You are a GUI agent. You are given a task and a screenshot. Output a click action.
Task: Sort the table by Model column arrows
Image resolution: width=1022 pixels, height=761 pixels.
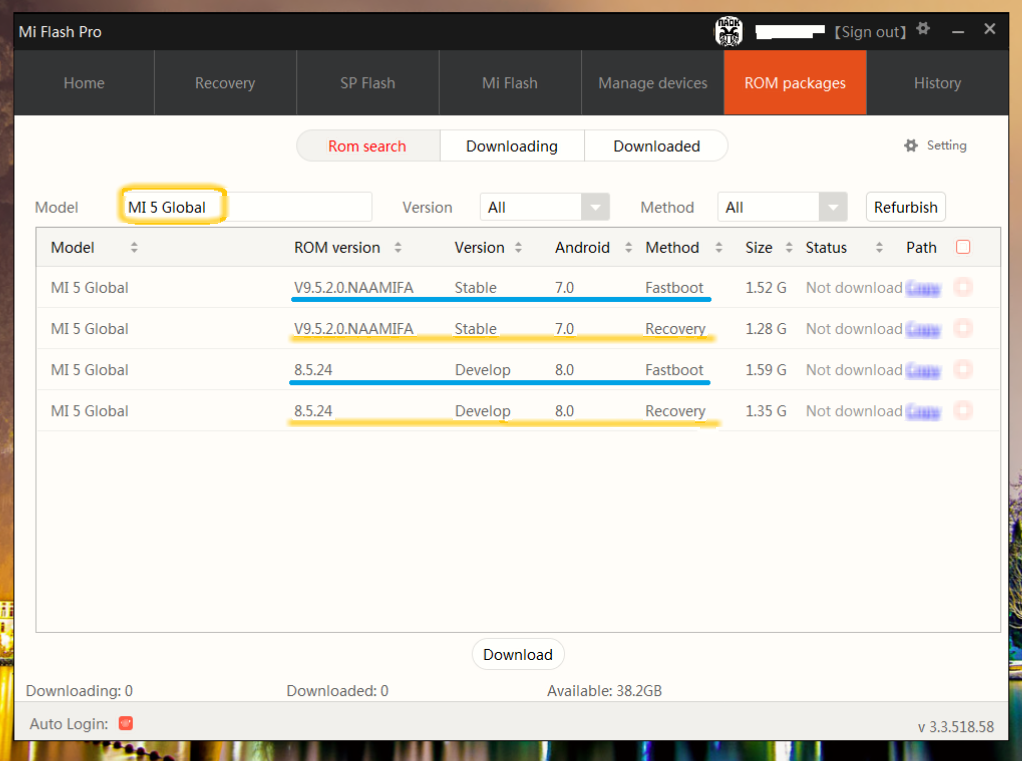coord(134,248)
